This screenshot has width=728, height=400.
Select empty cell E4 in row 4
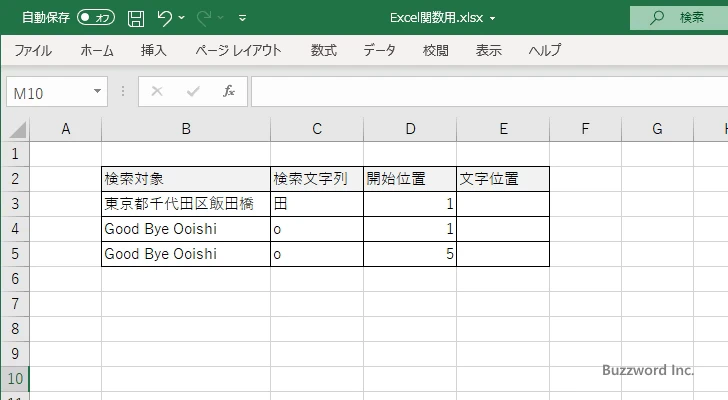503,229
